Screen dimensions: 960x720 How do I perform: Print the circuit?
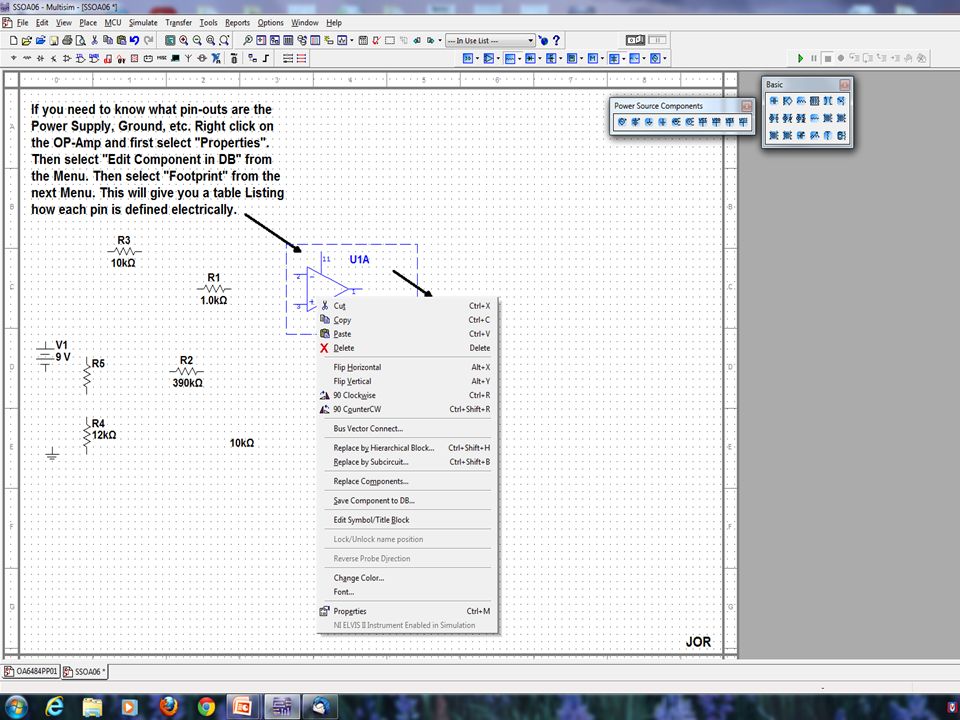click(67, 40)
